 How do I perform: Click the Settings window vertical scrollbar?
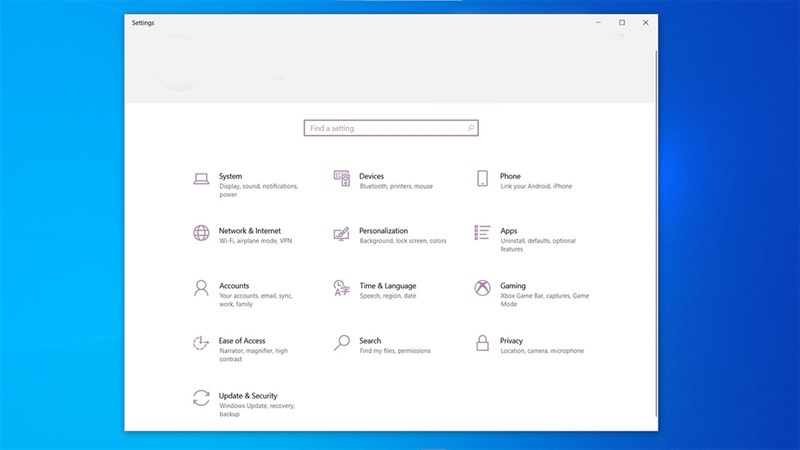656,233
